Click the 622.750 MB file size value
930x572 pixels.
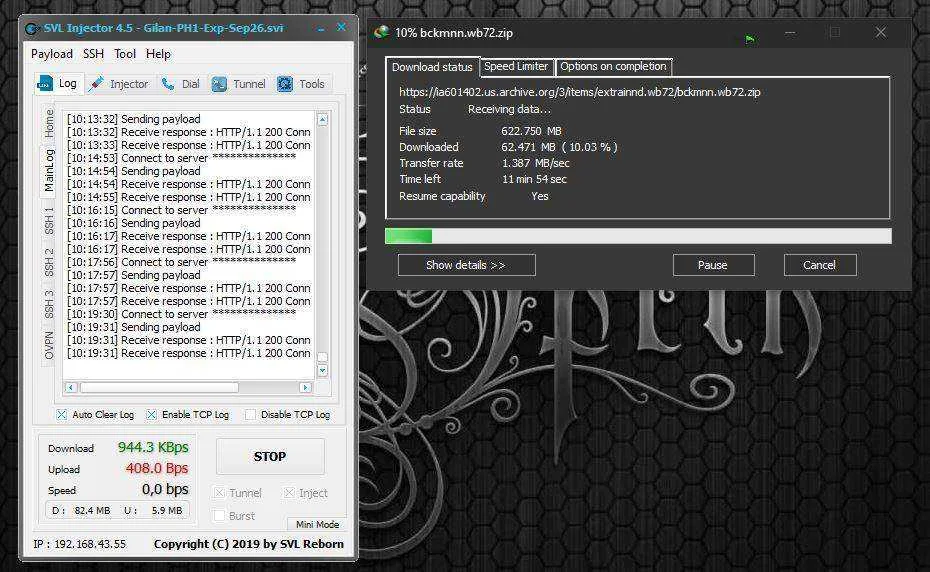[x=531, y=131]
